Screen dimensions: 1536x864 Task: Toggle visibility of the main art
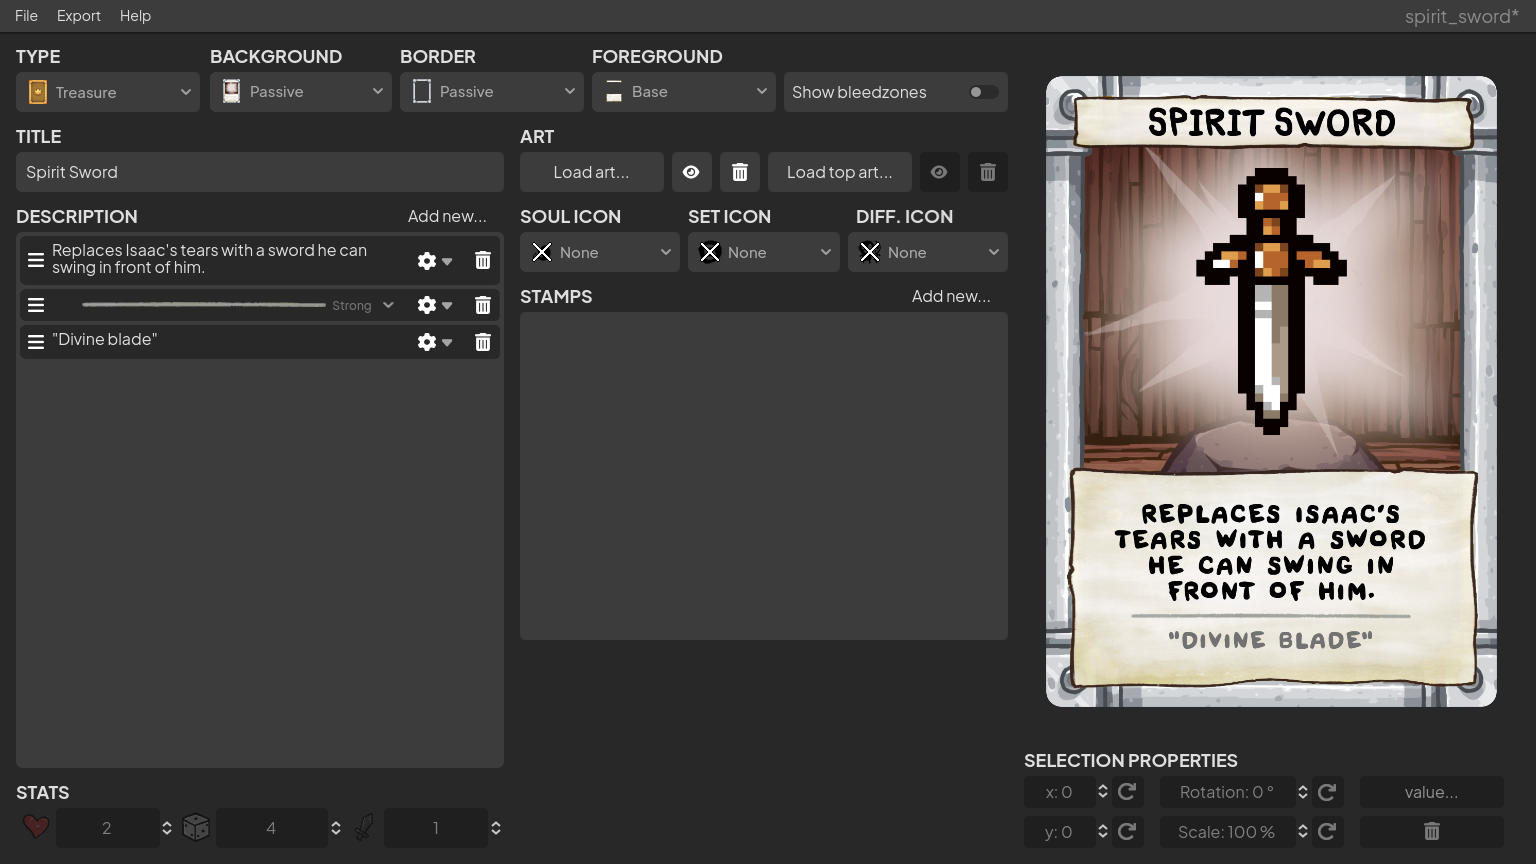[691, 172]
